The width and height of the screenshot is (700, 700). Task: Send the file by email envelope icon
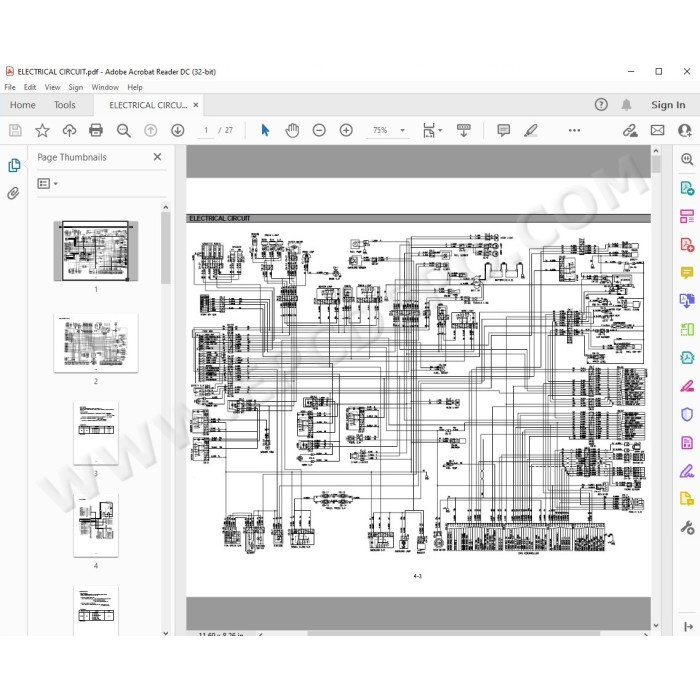657,130
